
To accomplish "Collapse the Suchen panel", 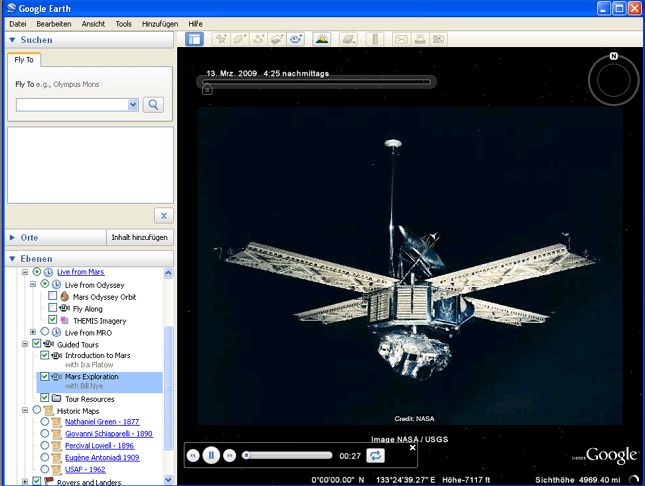I will (x=12, y=40).
